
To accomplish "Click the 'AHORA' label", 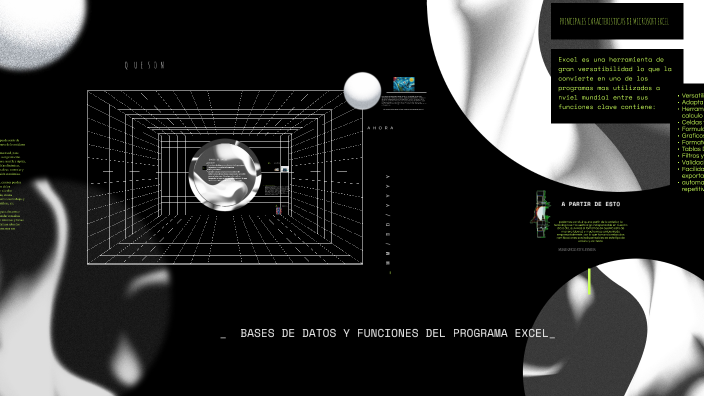I will point(380,128).
